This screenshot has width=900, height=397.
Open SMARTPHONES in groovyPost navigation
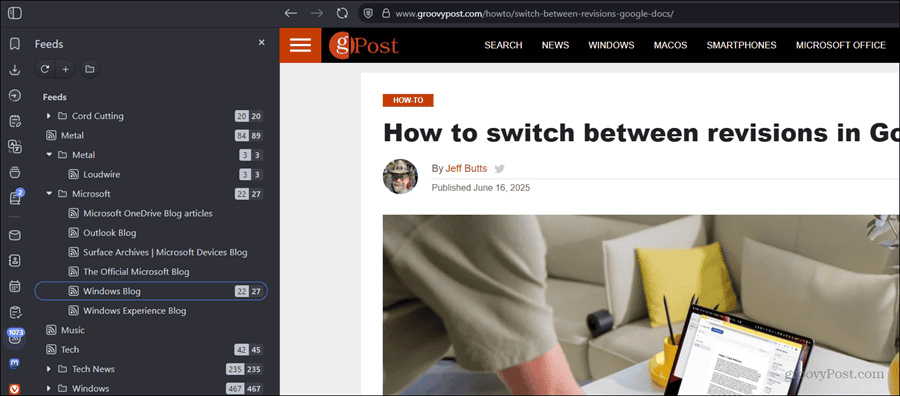pyautogui.click(x=742, y=45)
